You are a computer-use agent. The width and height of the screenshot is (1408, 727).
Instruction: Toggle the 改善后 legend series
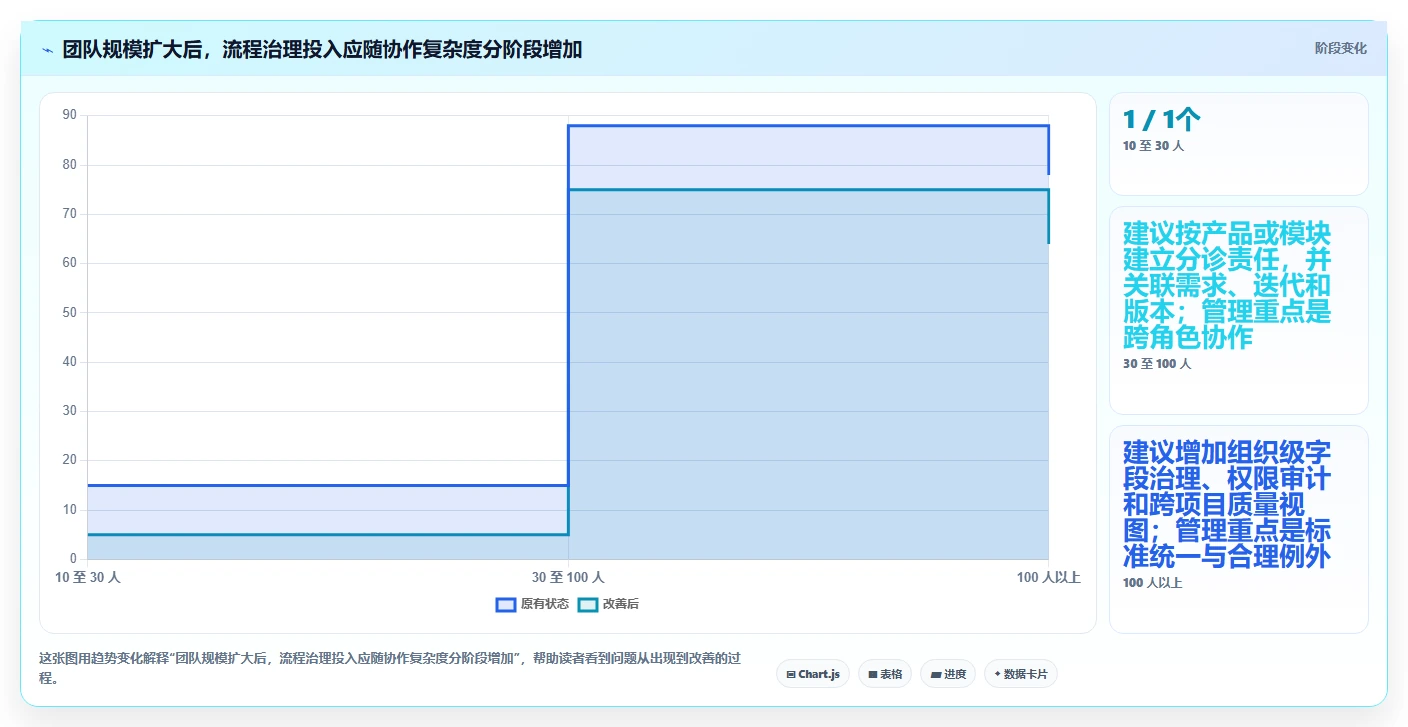(609, 604)
